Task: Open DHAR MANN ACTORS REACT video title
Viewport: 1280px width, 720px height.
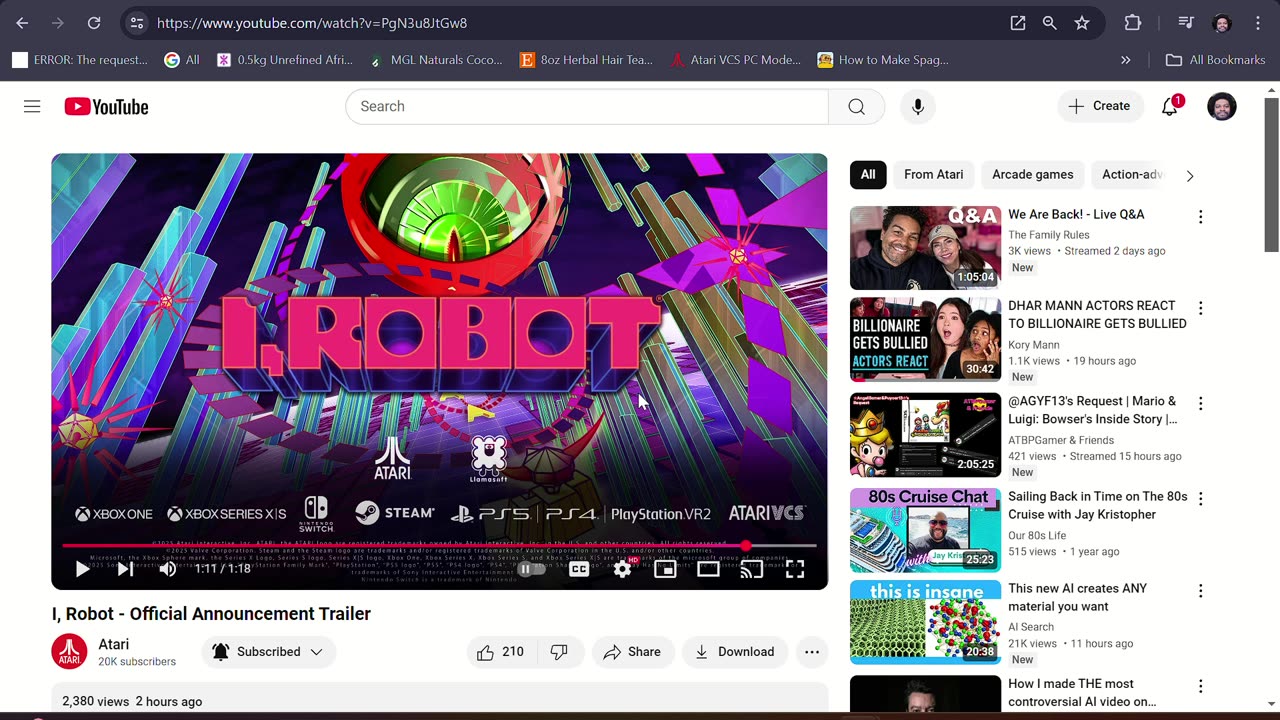Action: (1097, 315)
